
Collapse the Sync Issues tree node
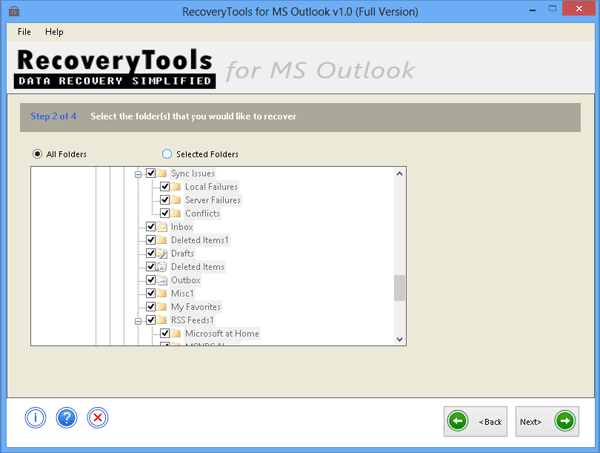click(x=138, y=174)
